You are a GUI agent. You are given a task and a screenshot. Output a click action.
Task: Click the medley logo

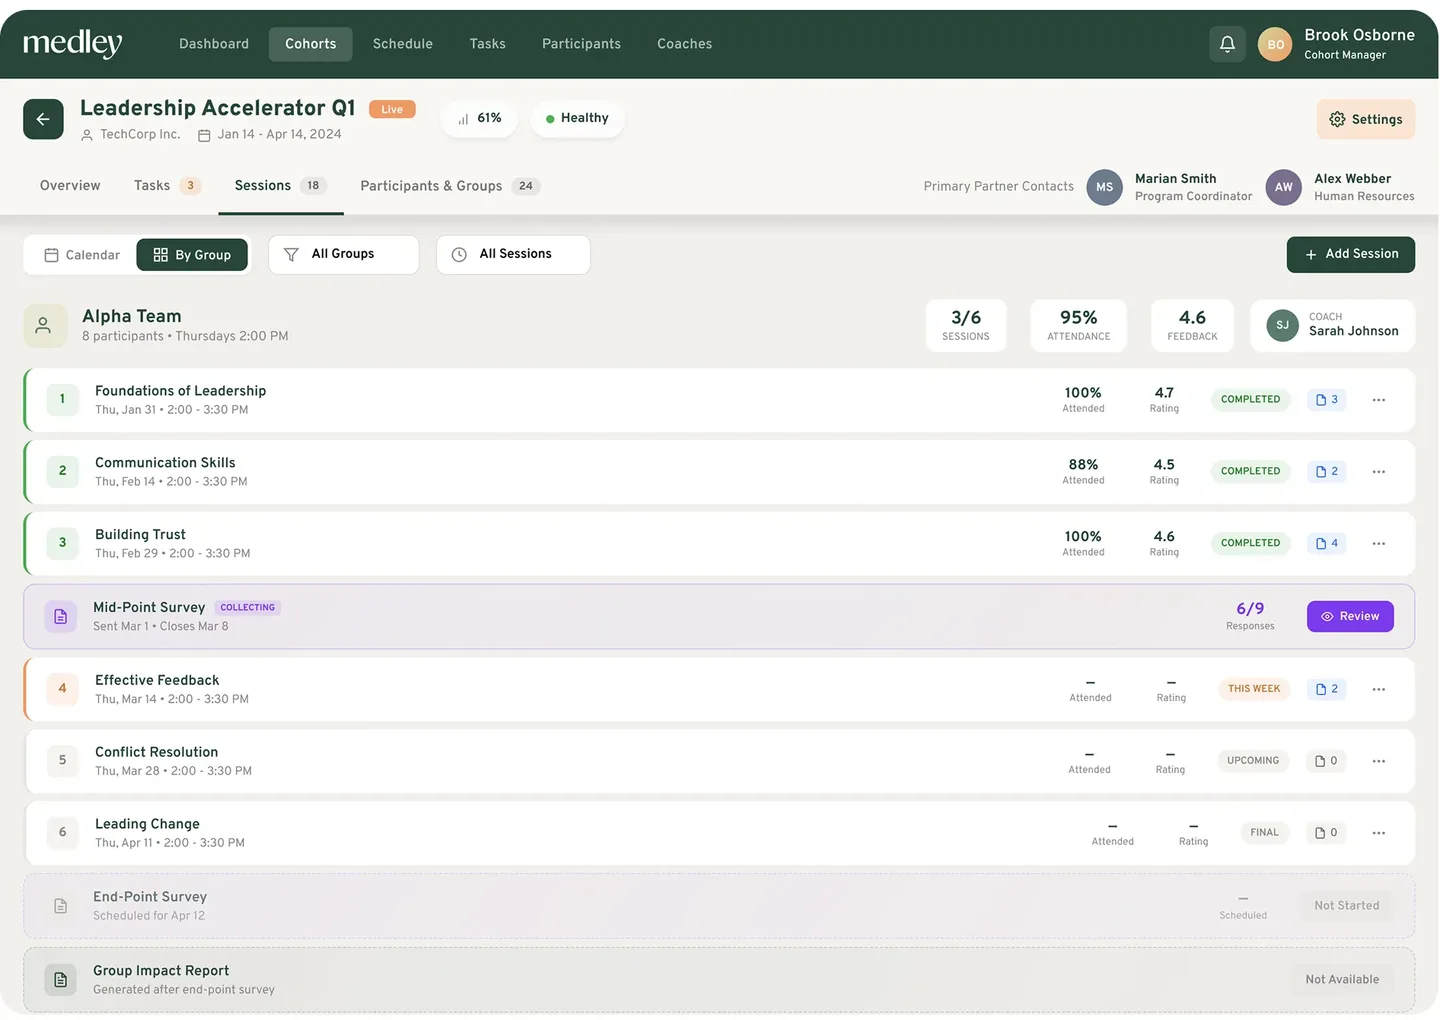[73, 43]
